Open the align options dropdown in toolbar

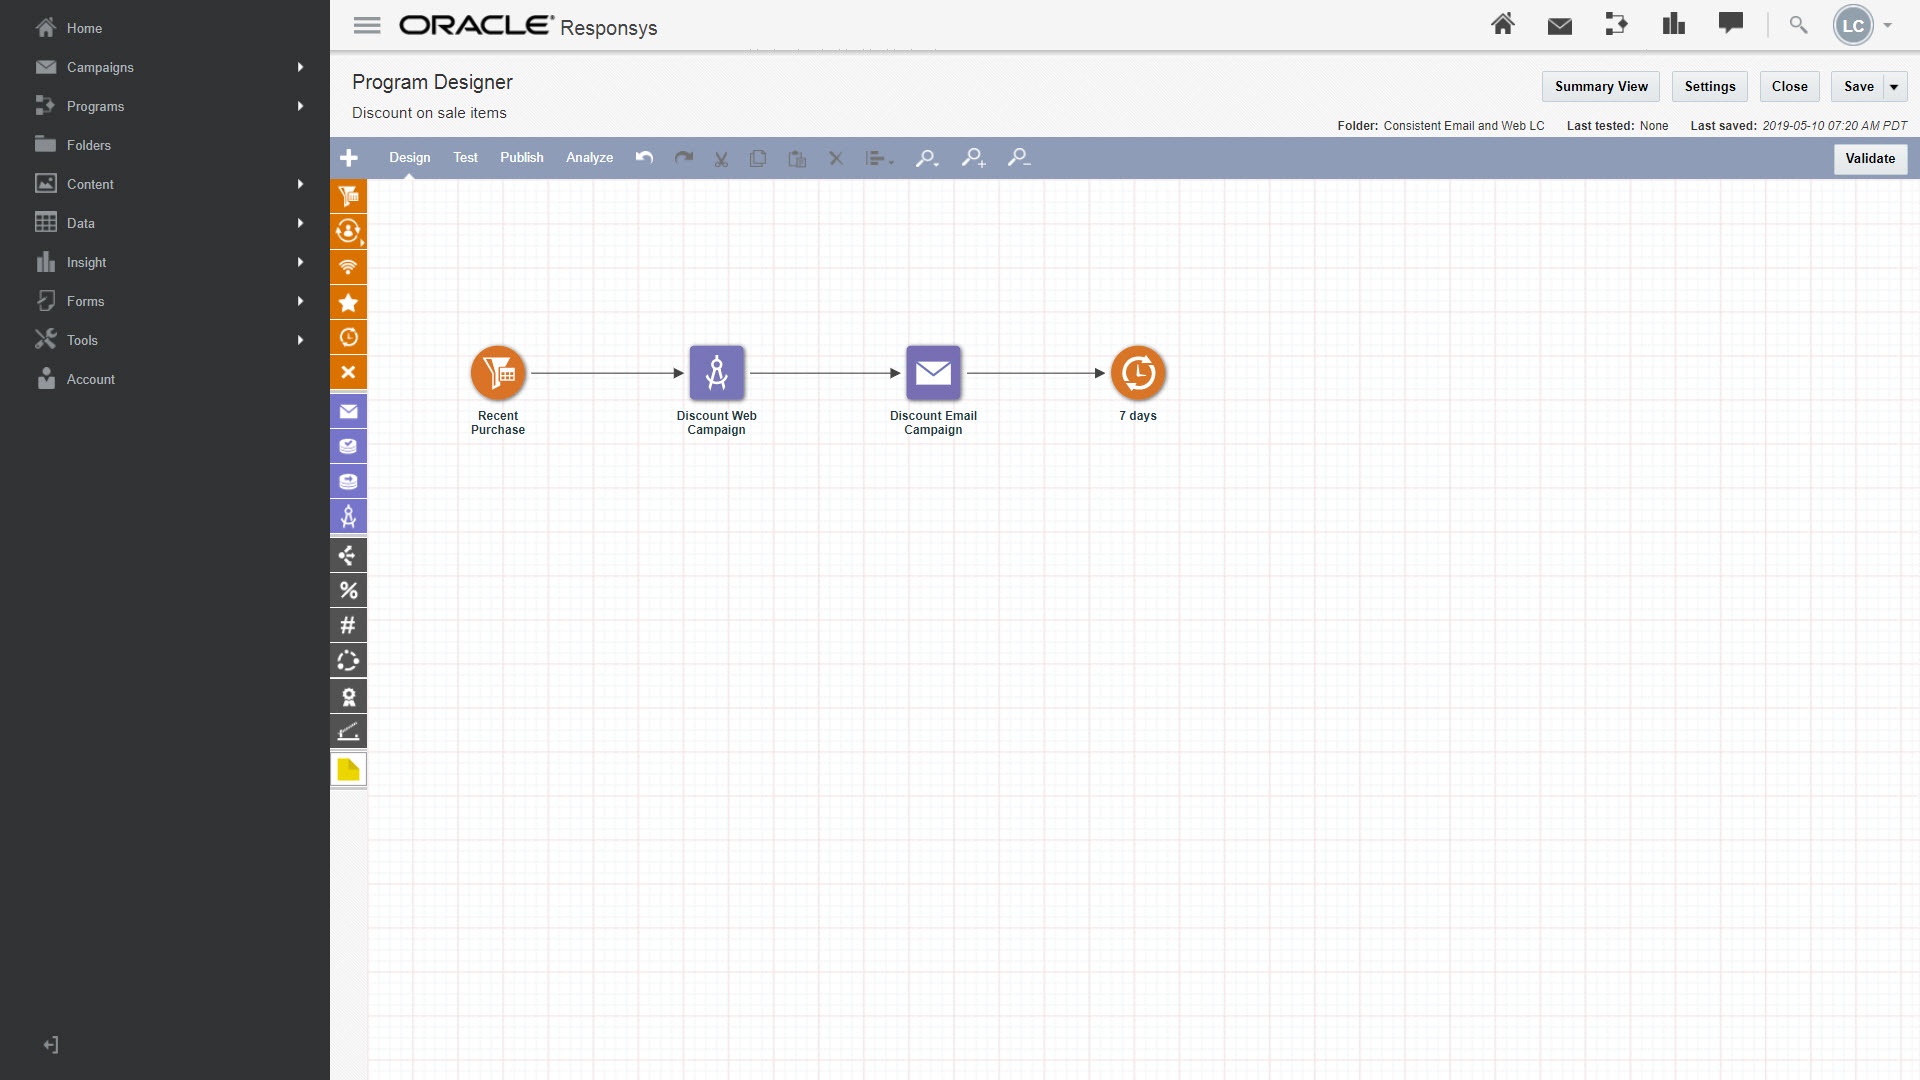click(x=879, y=158)
